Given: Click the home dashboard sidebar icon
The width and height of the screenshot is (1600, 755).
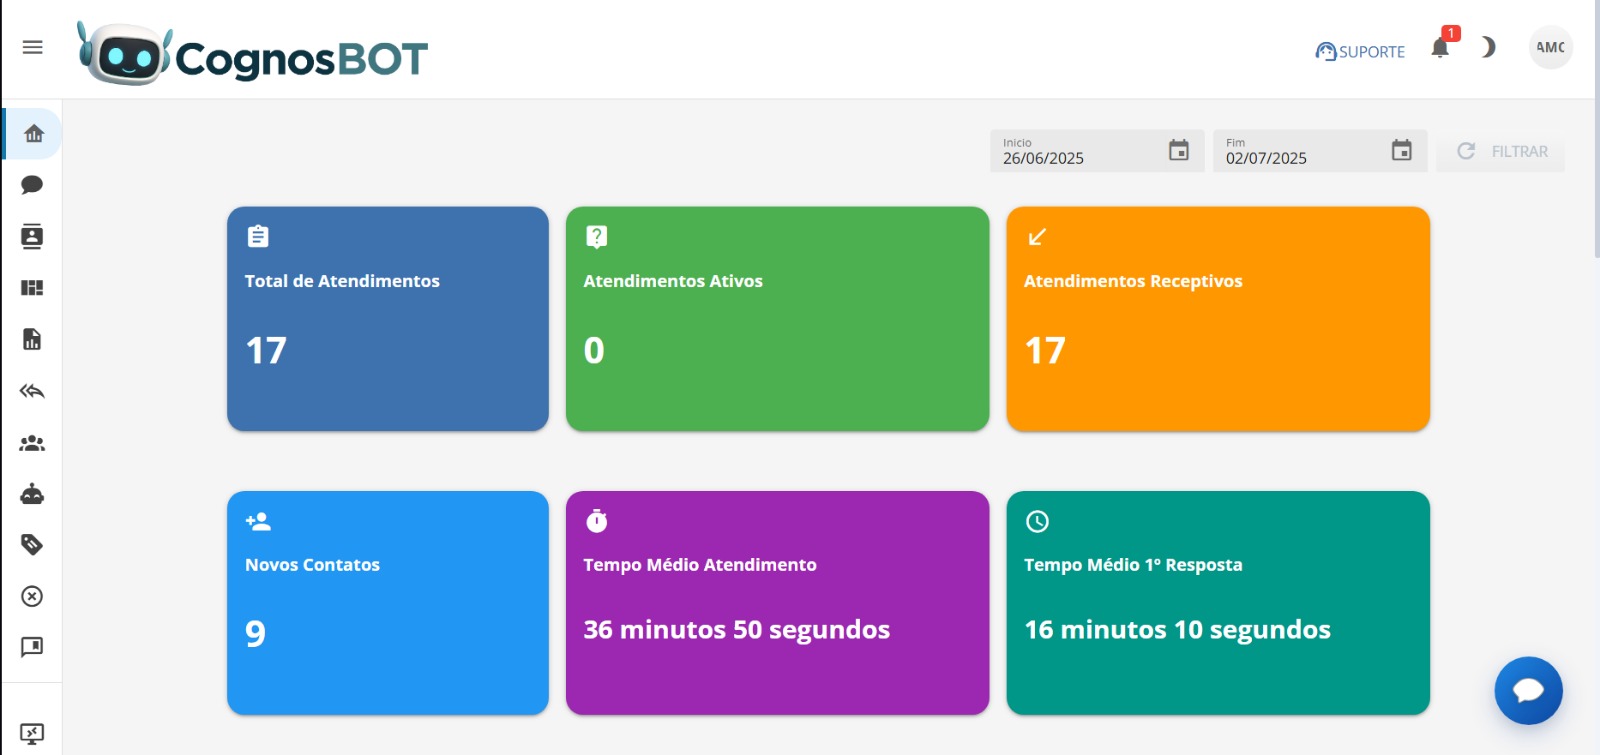Looking at the screenshot, I should (x=33, y=134).
